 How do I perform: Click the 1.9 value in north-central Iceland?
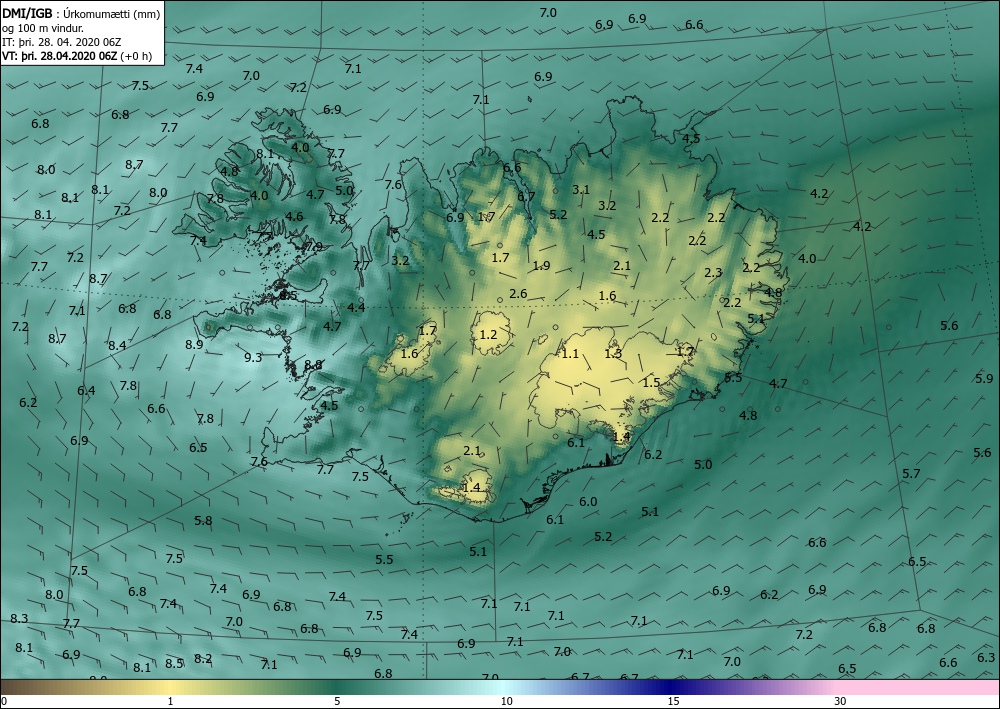pyautogui.click(x=541, y=265)
